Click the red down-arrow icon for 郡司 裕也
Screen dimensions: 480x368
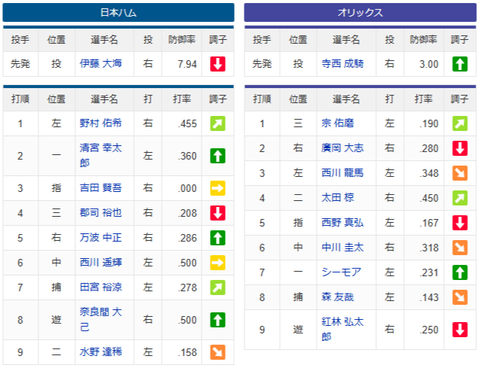[218, 213]
